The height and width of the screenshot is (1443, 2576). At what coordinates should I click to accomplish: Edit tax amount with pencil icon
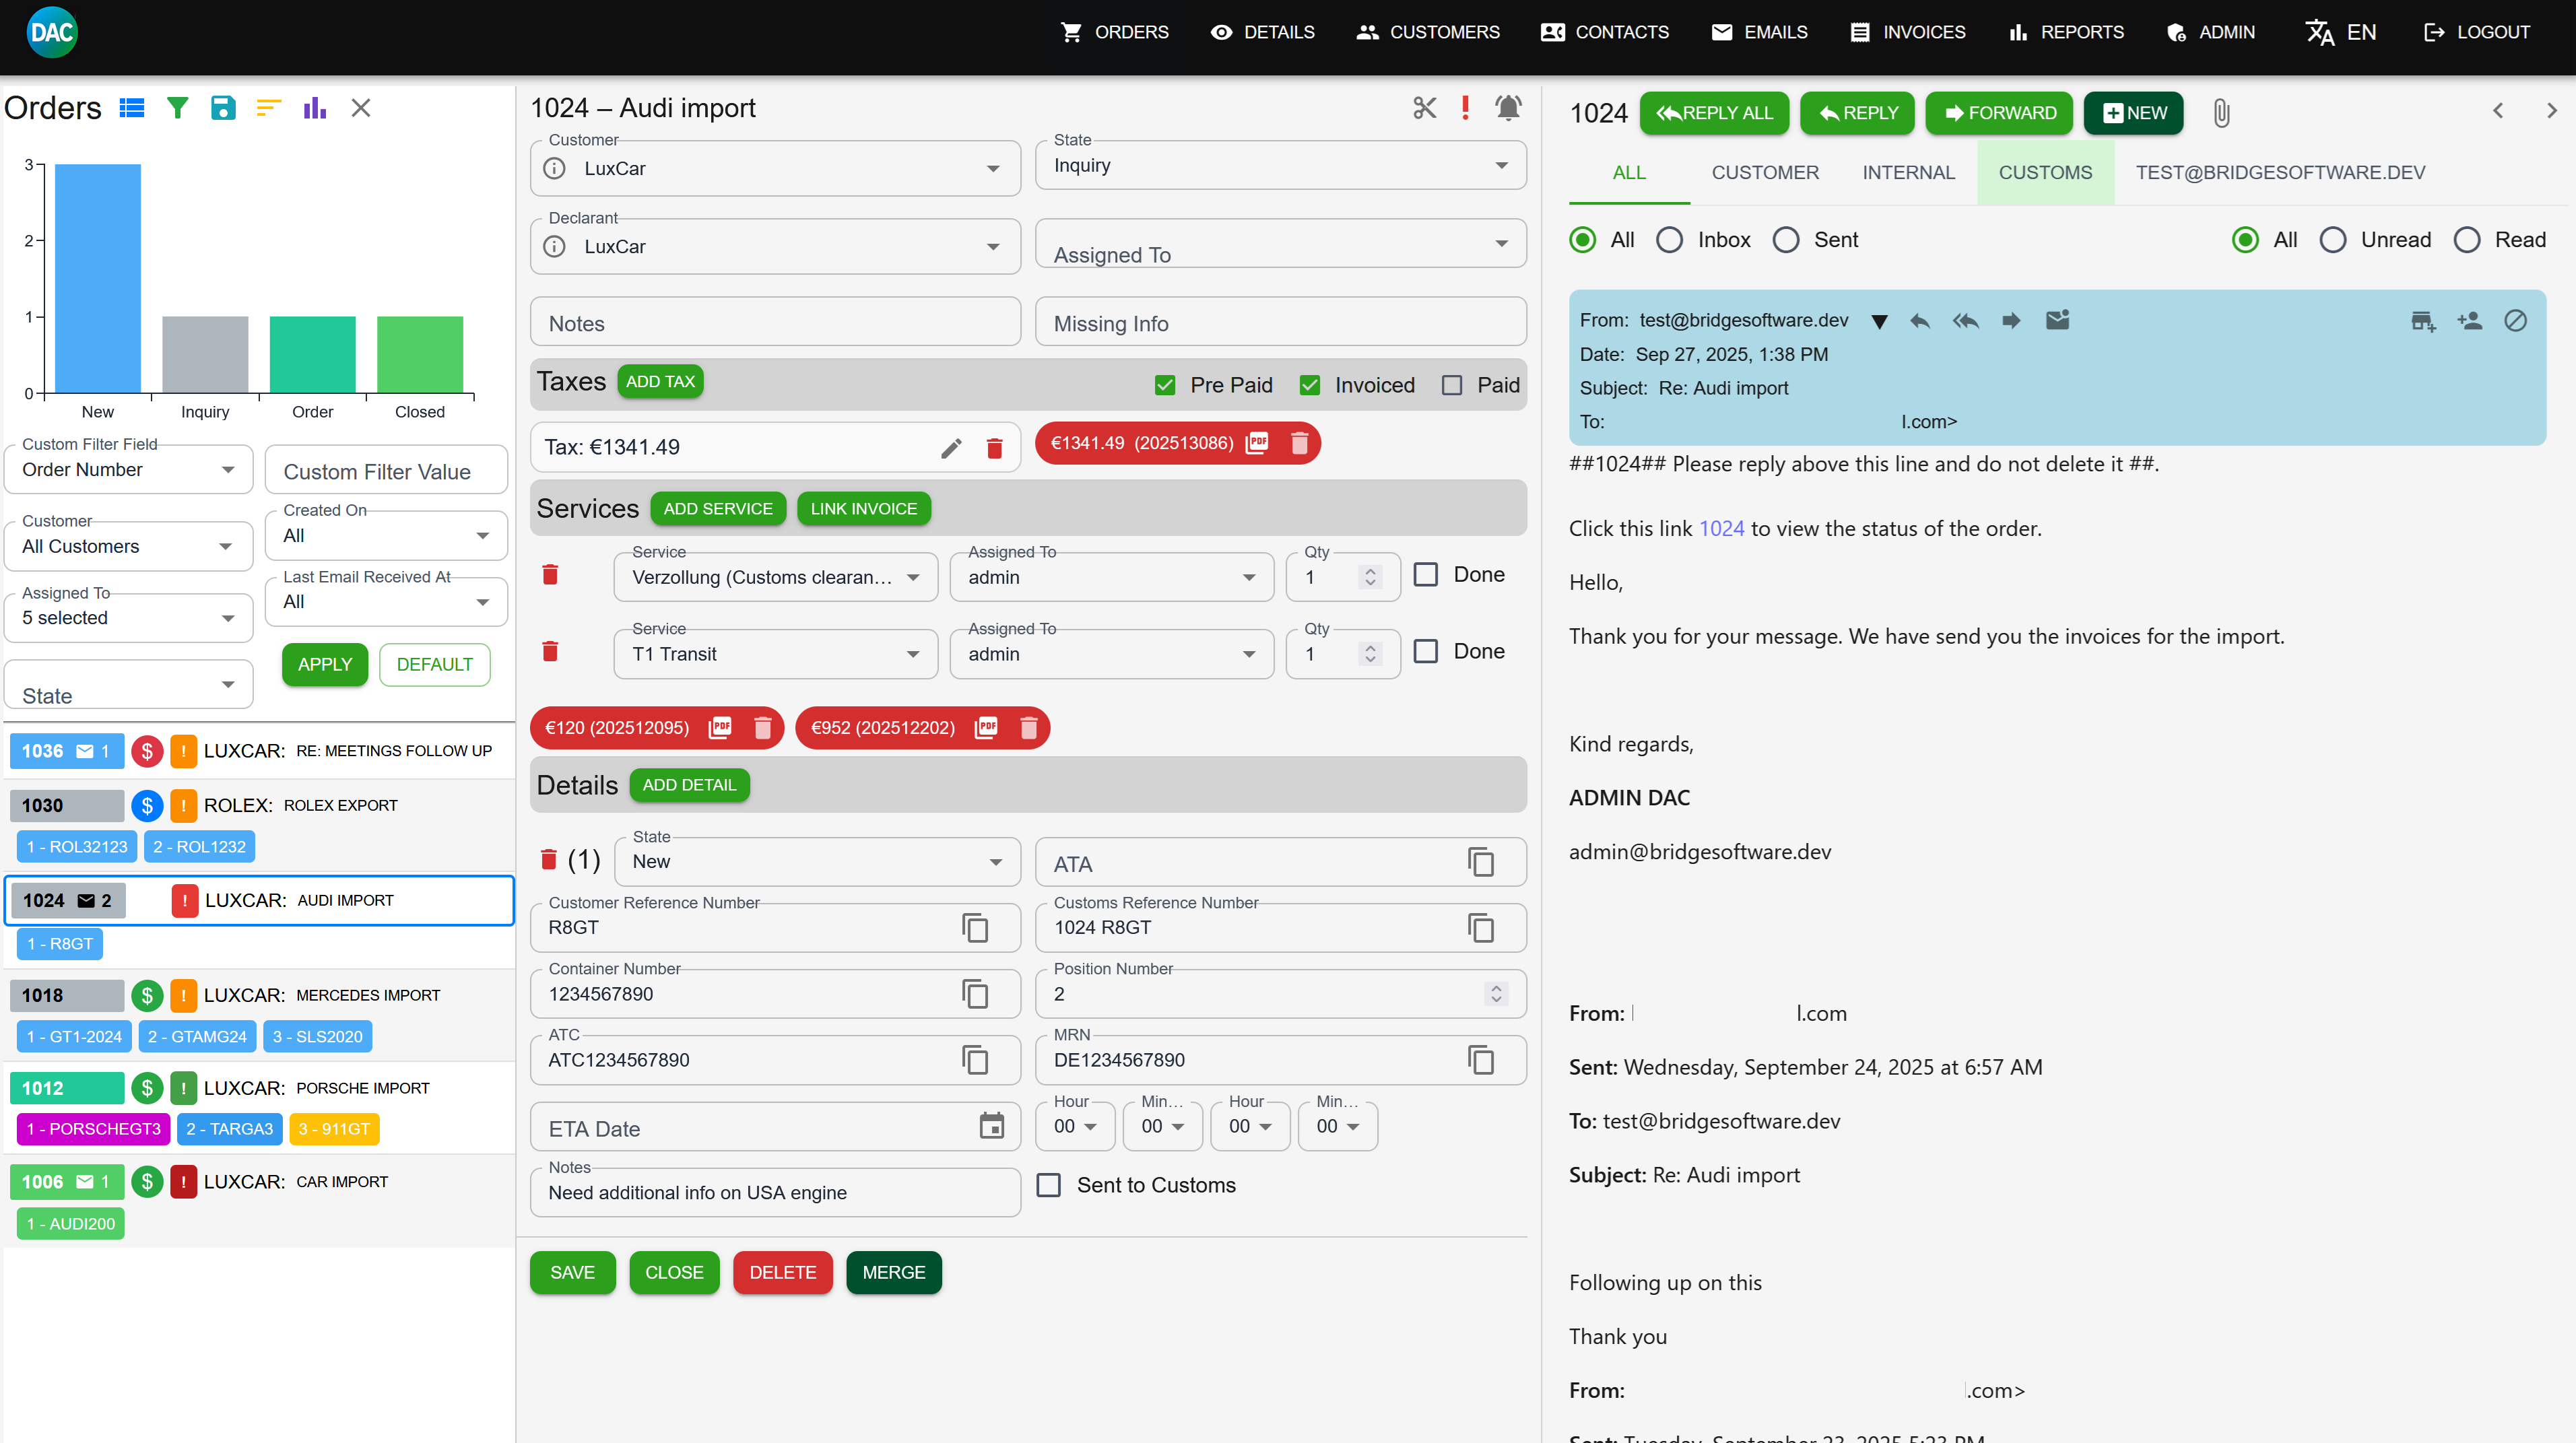point(951,448)
